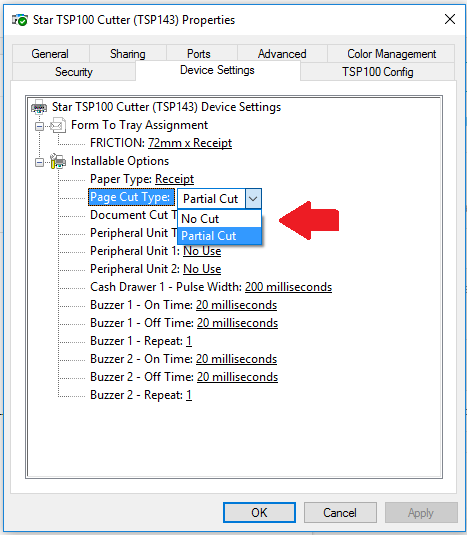Image resolution: width=467 pixels, height=535 pixels.
Task: Open the Security tab
Action: pos(74,72)
